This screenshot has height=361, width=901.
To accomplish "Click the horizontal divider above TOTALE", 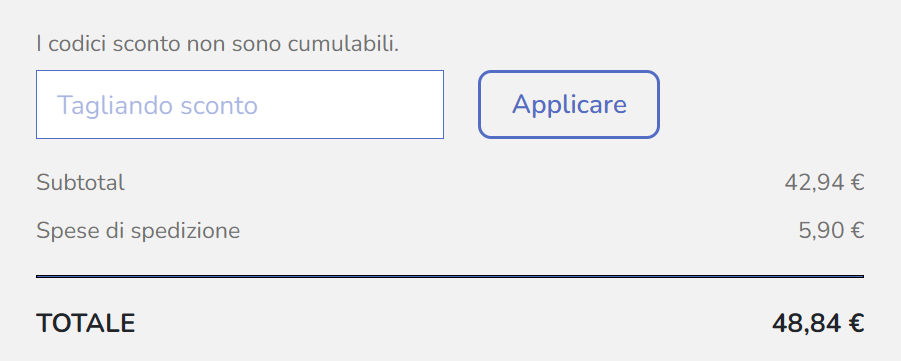I will [450, 276].
